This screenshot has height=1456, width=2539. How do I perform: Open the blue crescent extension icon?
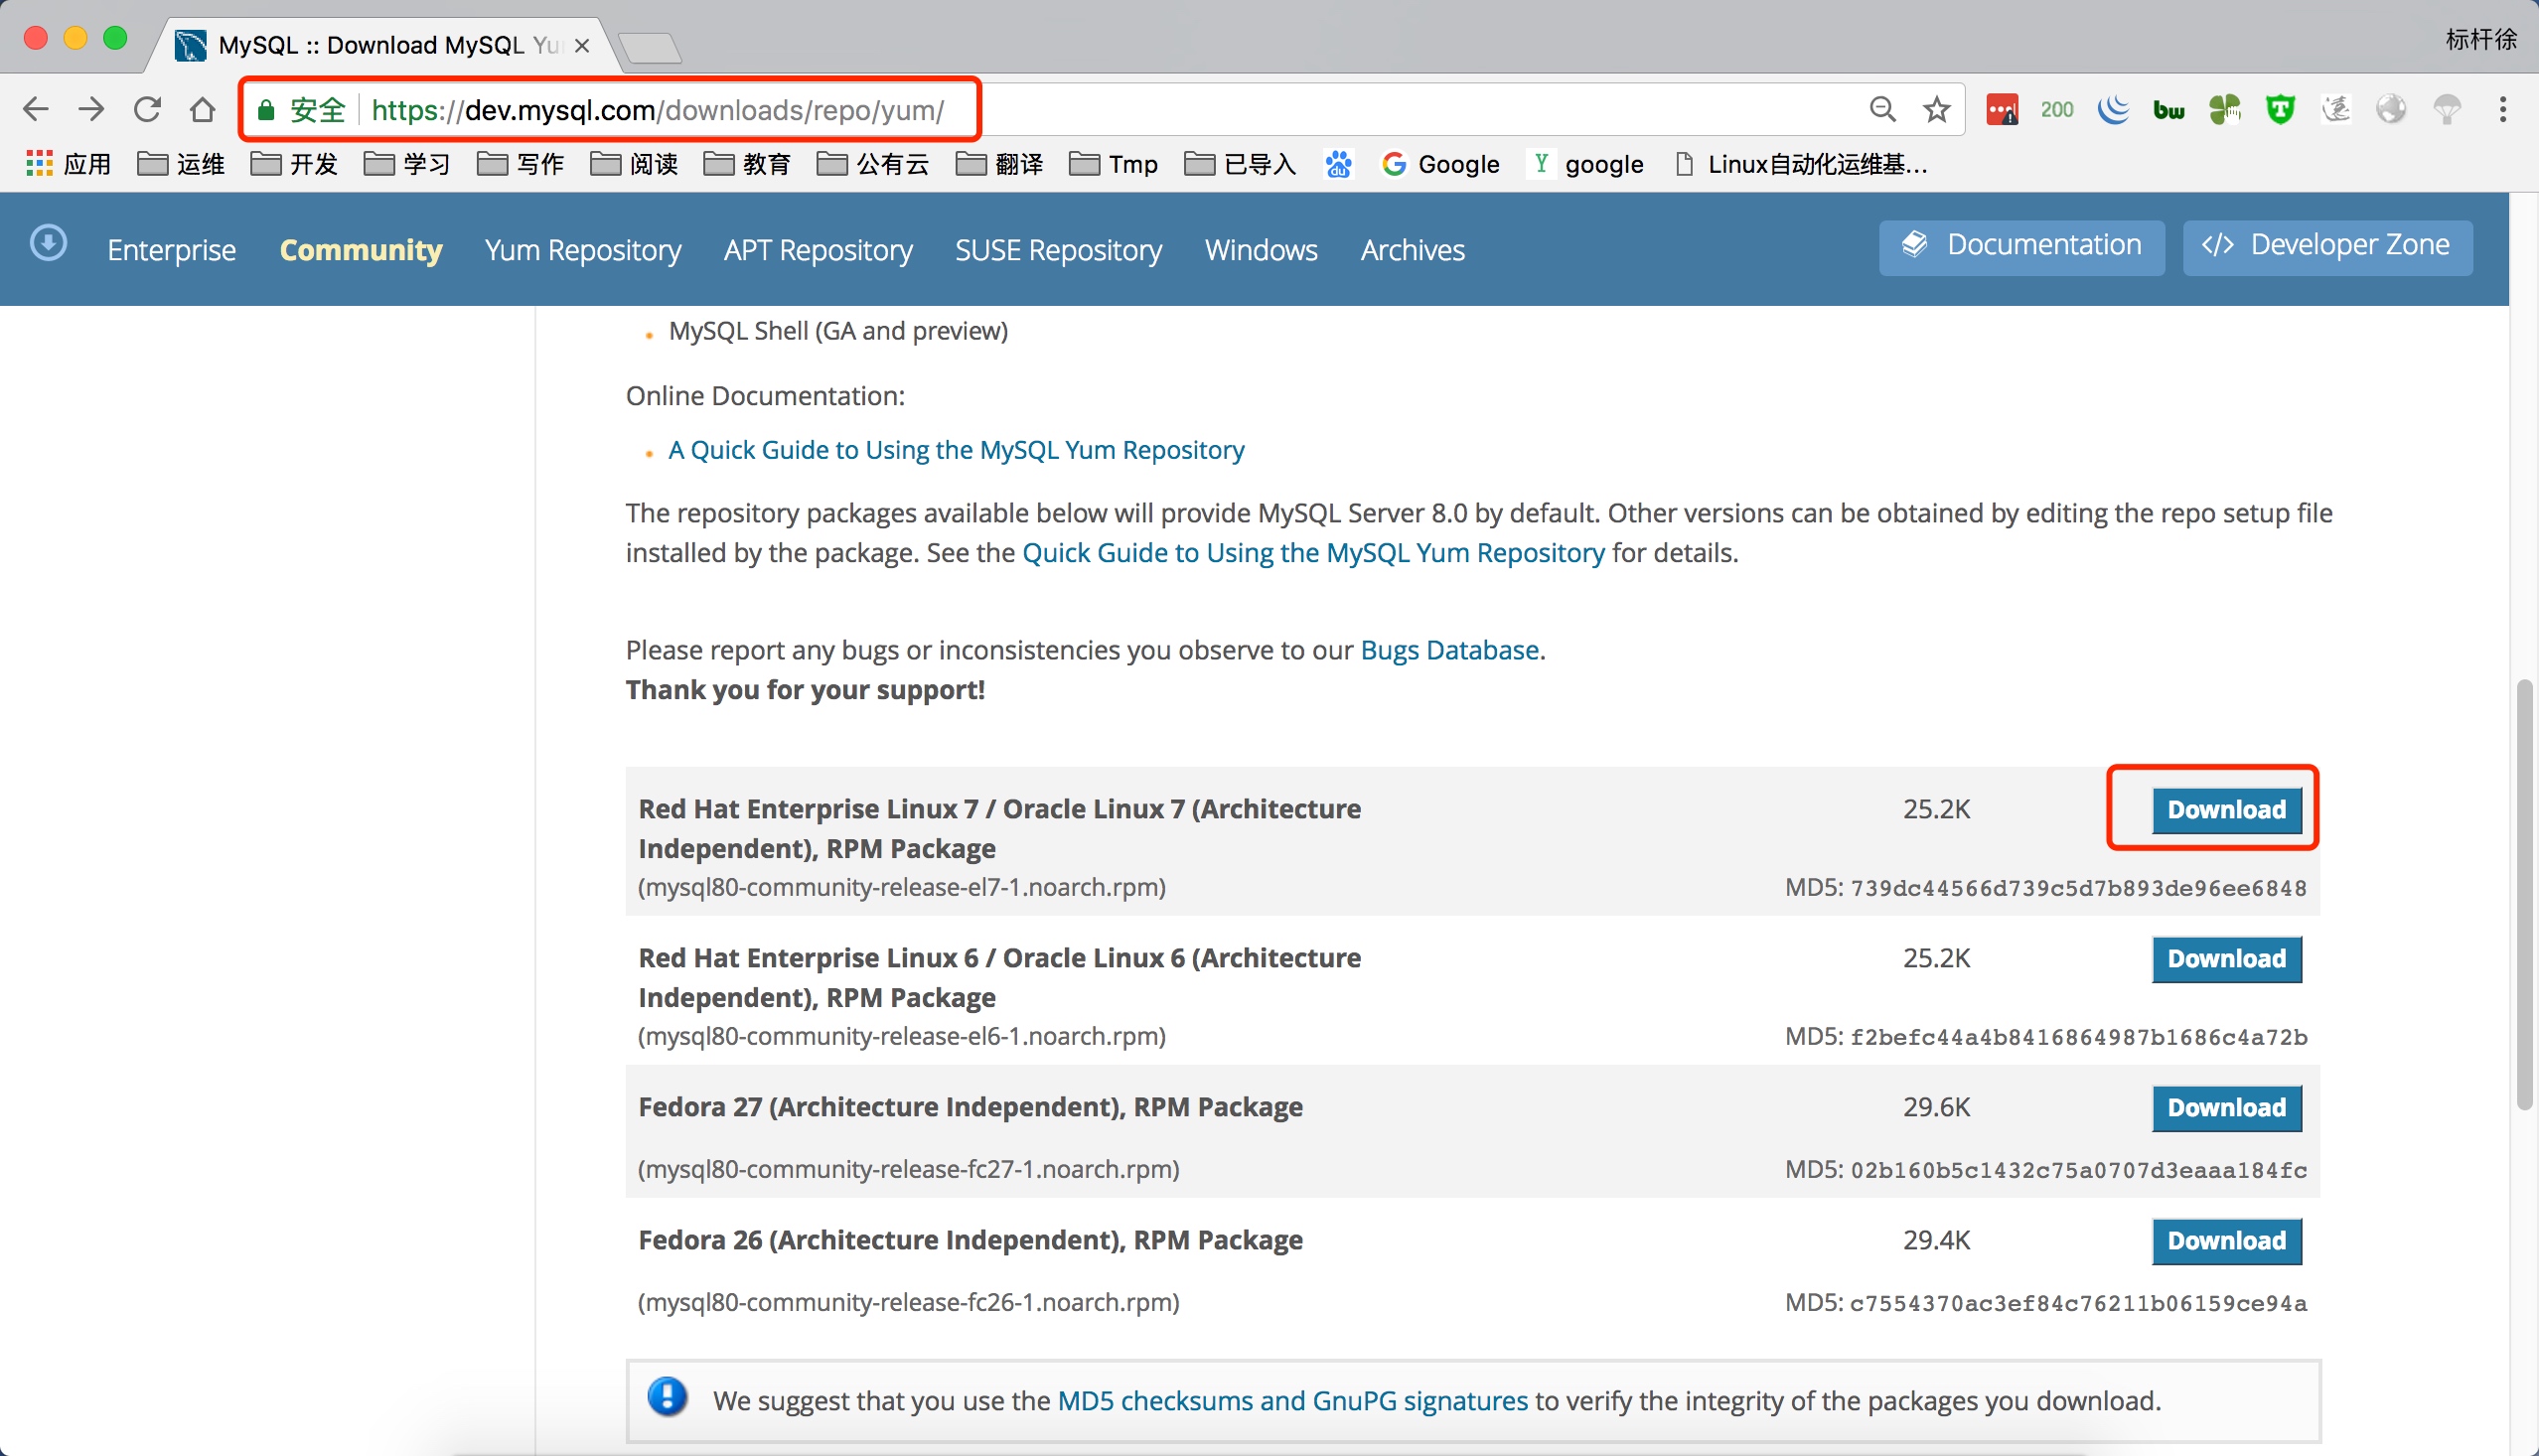point(2113,109)
